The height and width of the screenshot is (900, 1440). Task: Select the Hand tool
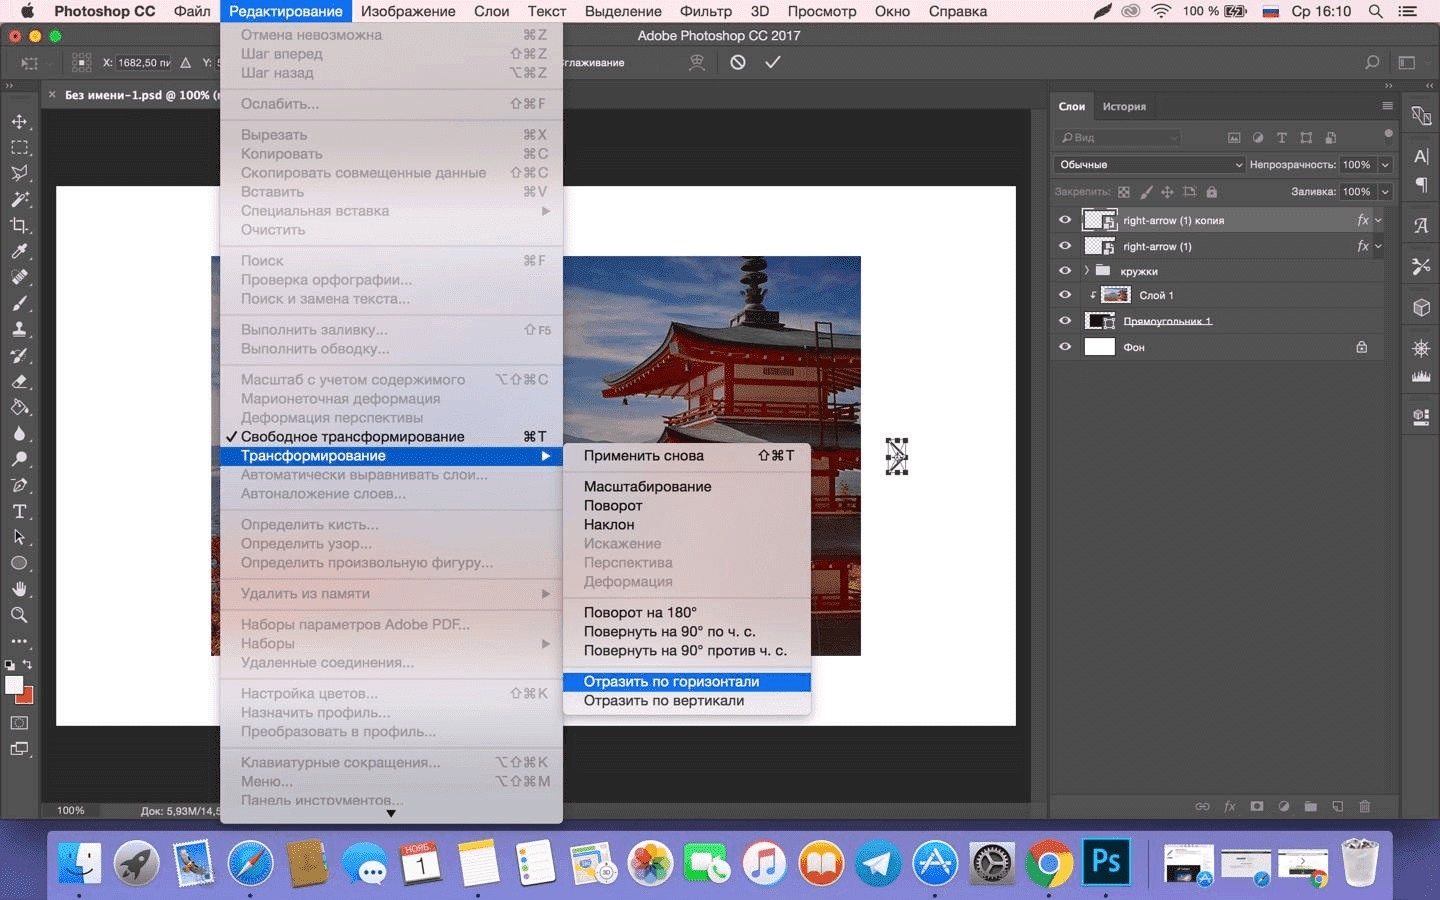click(19, 589)
